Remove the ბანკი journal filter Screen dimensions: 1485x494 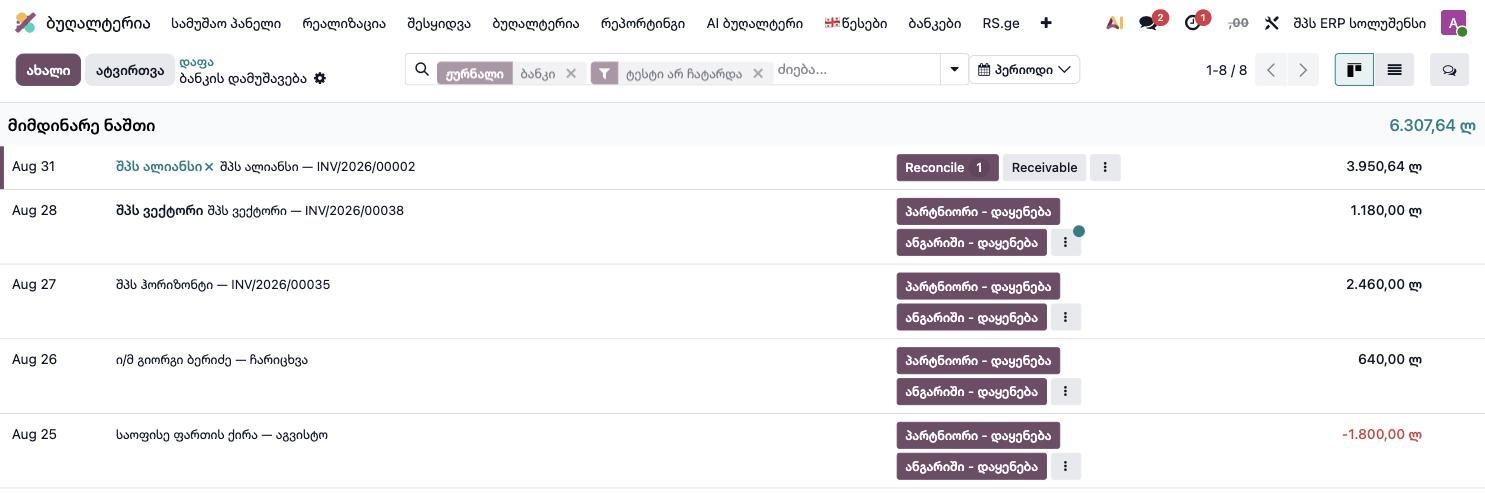click(x=571, y=73)
